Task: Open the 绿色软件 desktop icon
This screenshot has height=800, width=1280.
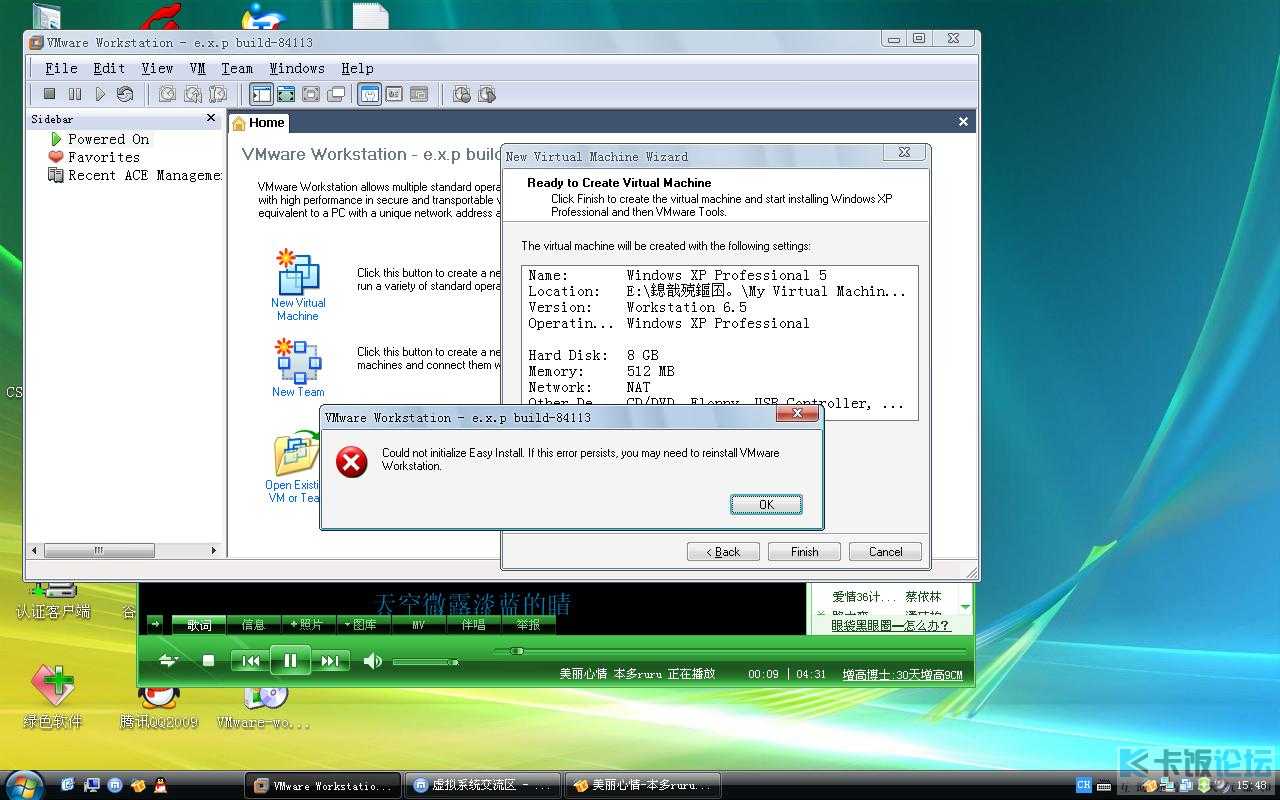Action: pyautogui.click(x=53, y=697)
